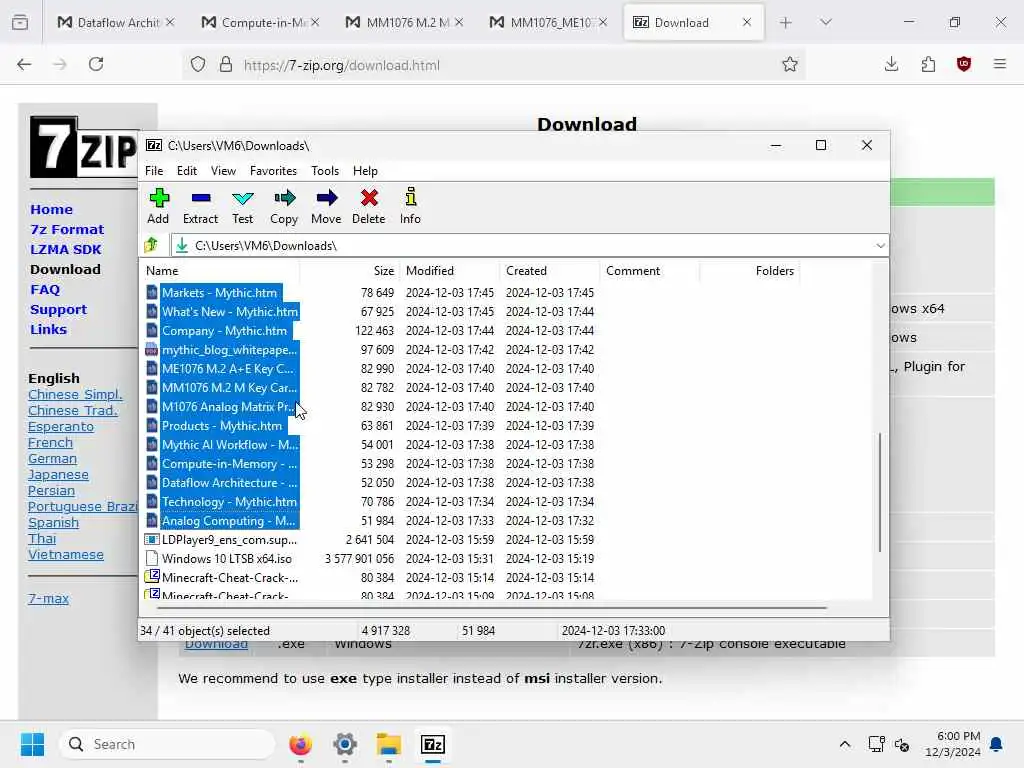Click the red Delete toolbar icon
The width and height of the screenshot is (1024, 768).
click(x=369, y=199)
